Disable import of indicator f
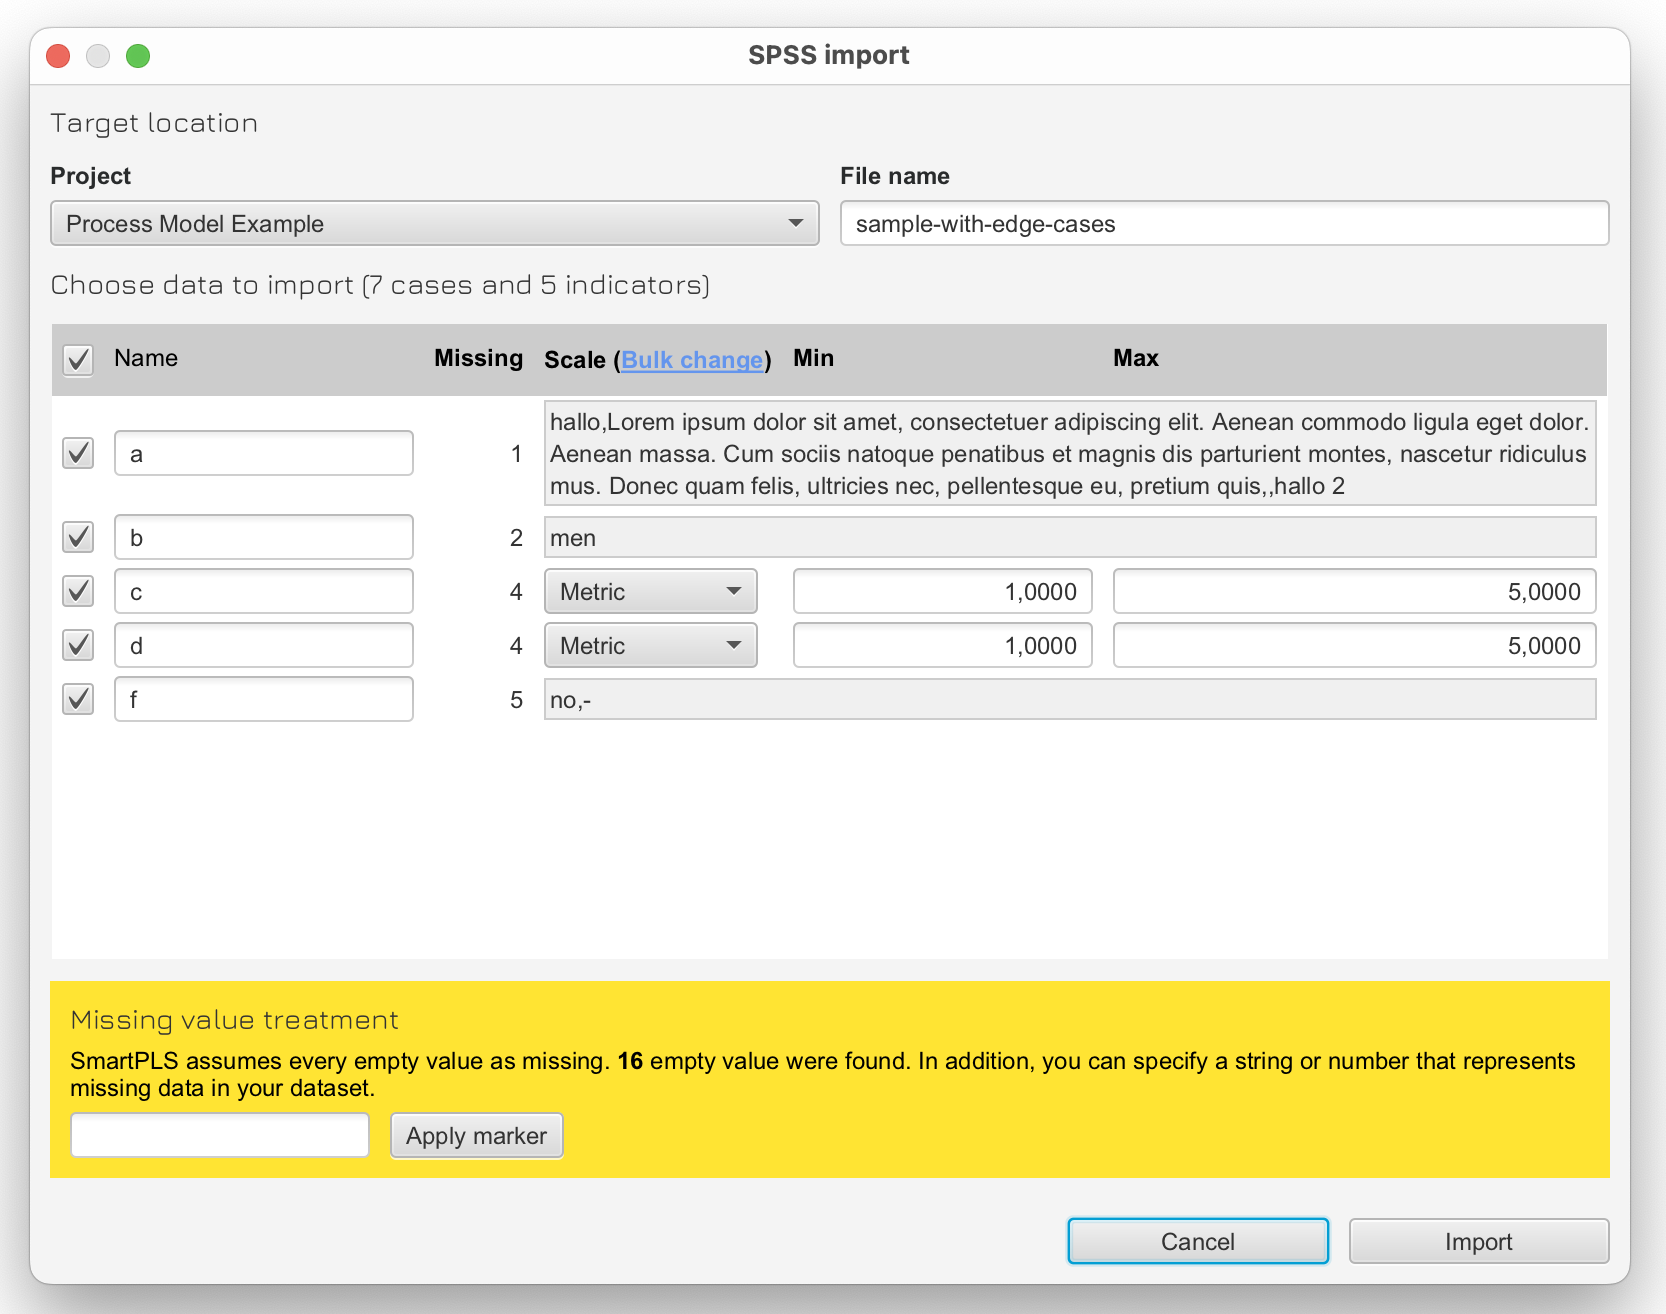Screen dimensions: 1666x1314 pos(78,699)
